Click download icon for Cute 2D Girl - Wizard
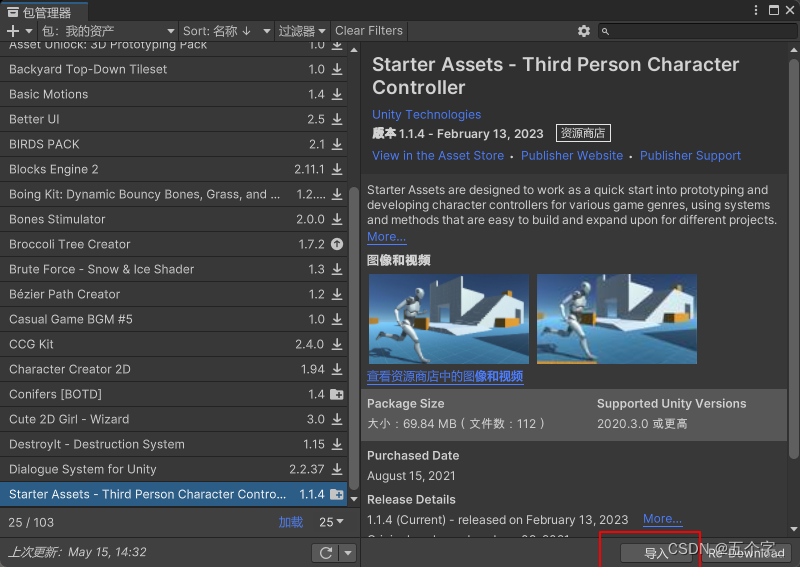The width and height of the screenshot is (800, 567). (337, 419)
